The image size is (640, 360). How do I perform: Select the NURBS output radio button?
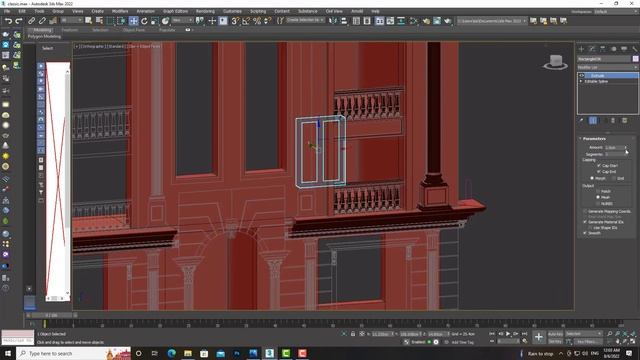[x=598, y=203]
